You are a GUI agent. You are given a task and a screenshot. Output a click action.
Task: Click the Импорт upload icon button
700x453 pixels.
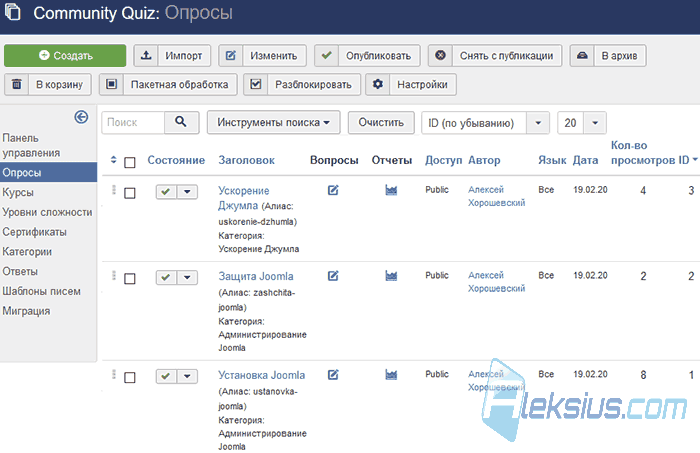172,55
